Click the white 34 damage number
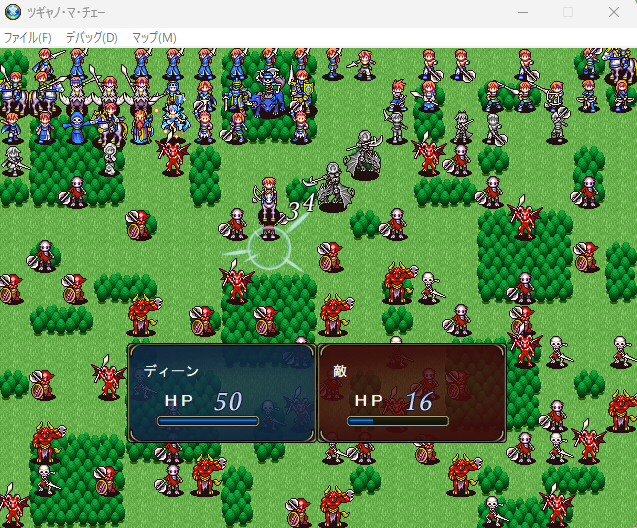 pos(301,207)
